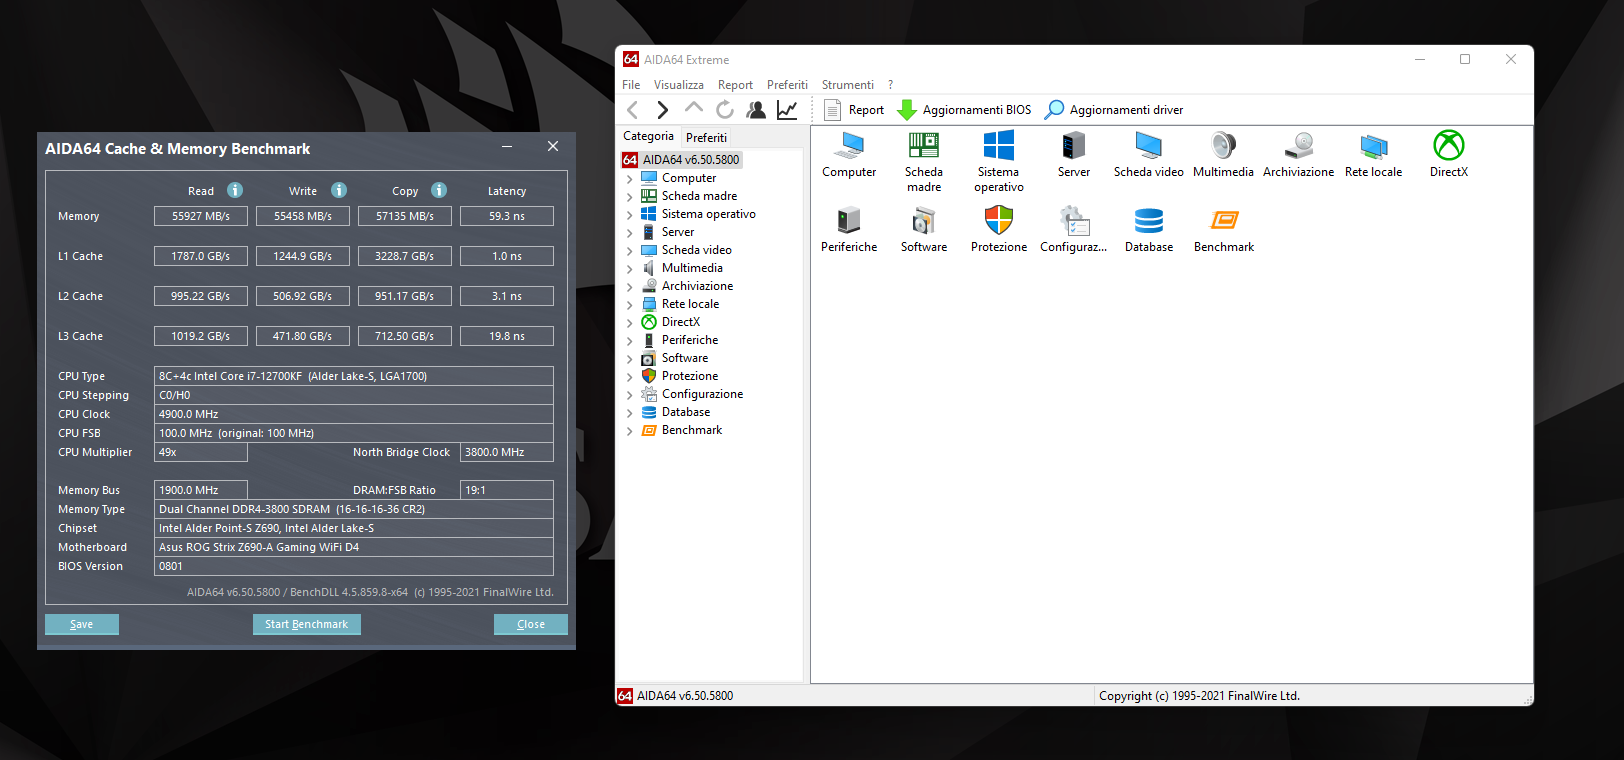Open the Preferiti menu in menu bar
This screenshot has width=1624, height=760.
pyautogui.click(x=787, y=85)
